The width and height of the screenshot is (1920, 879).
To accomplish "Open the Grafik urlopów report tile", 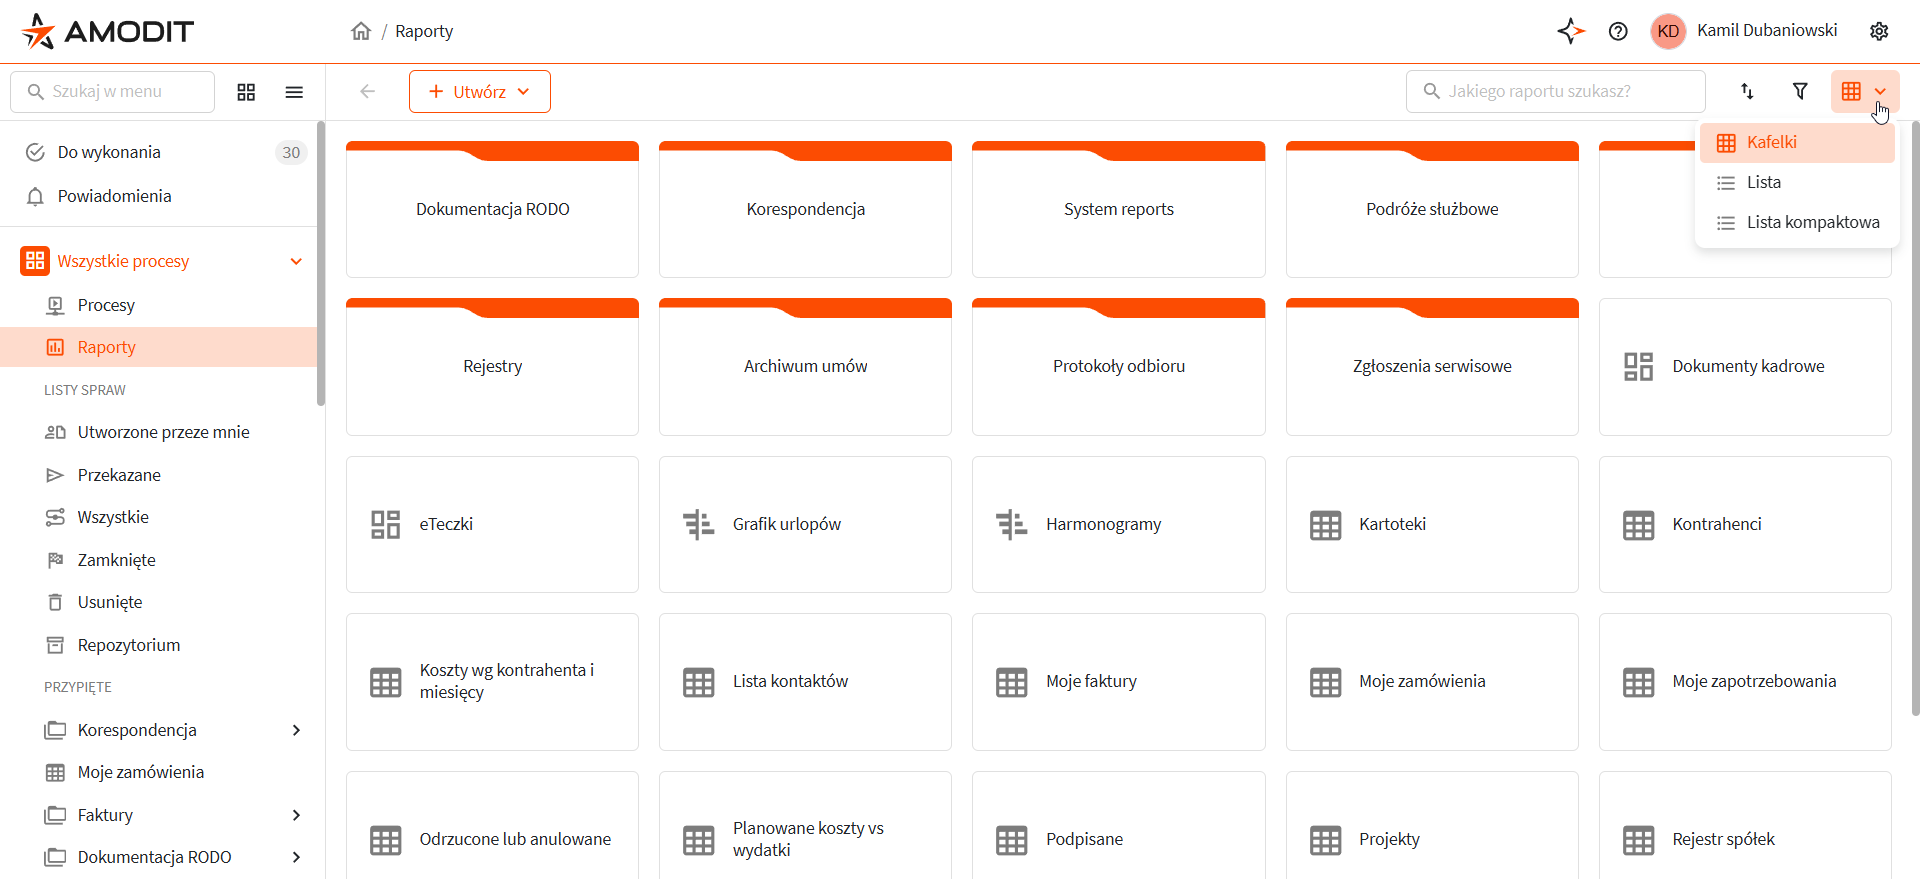I will click(805, 524).
